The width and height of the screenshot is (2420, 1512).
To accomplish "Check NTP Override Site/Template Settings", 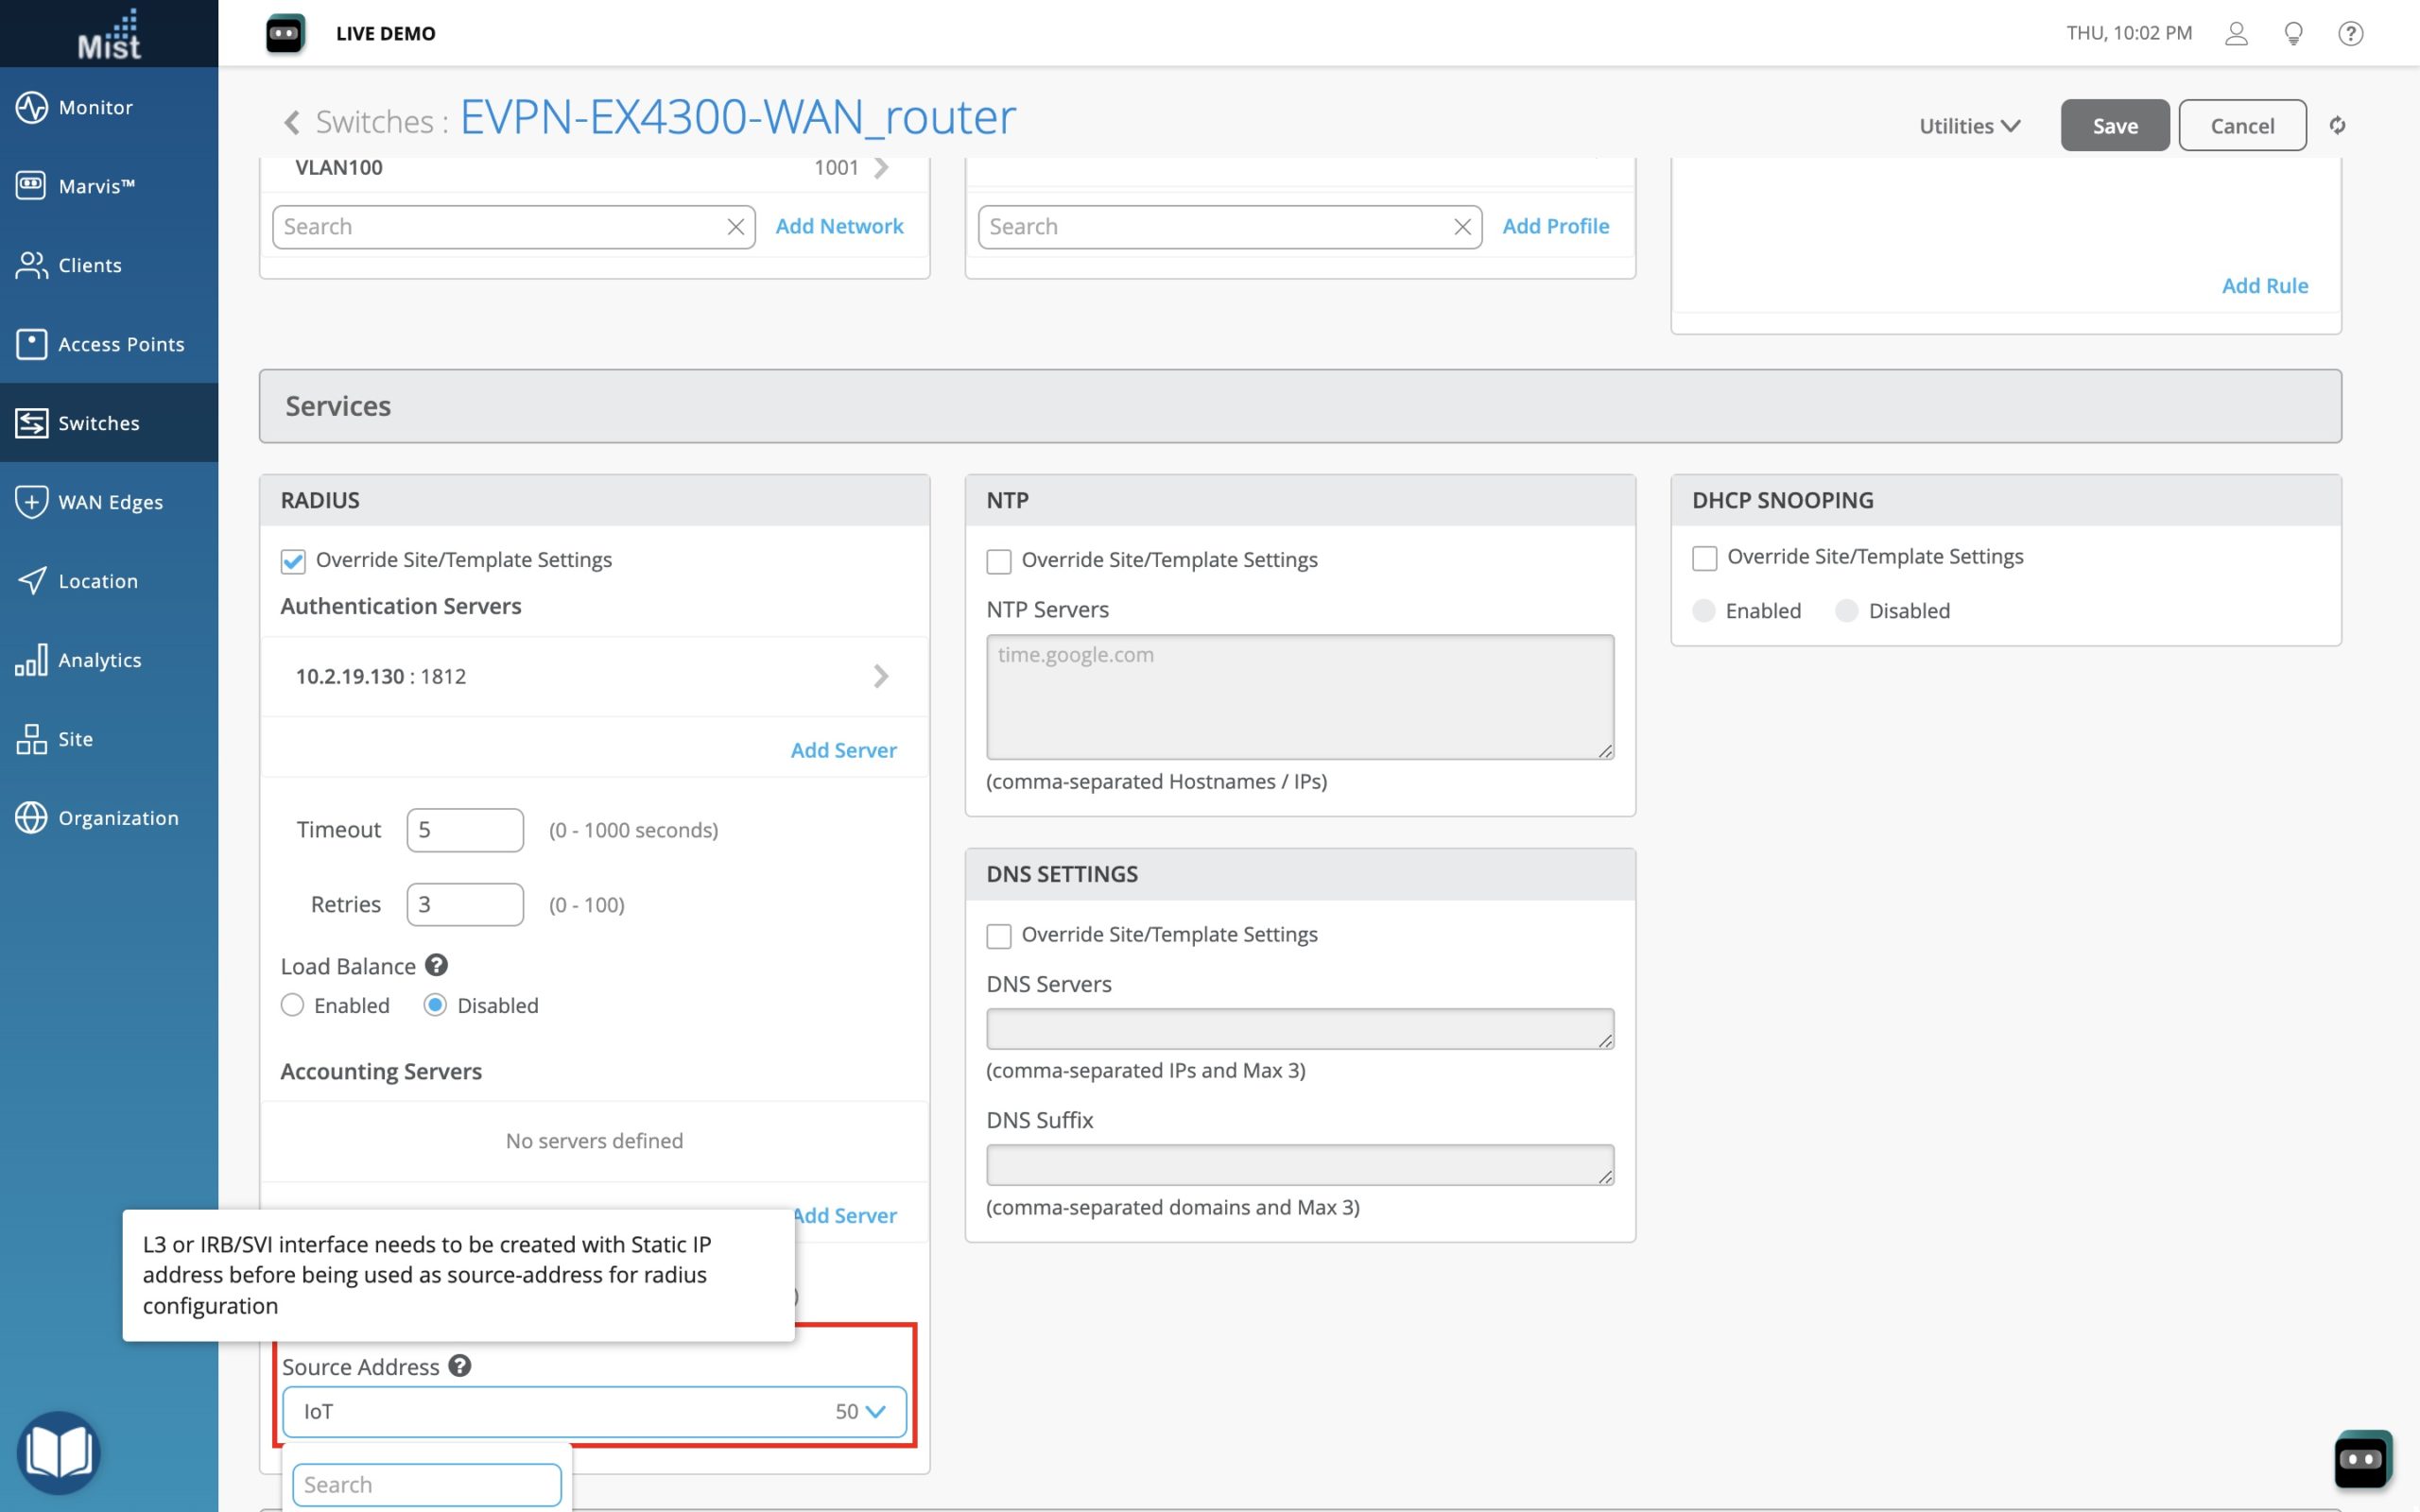I will (x=998, y=561).
